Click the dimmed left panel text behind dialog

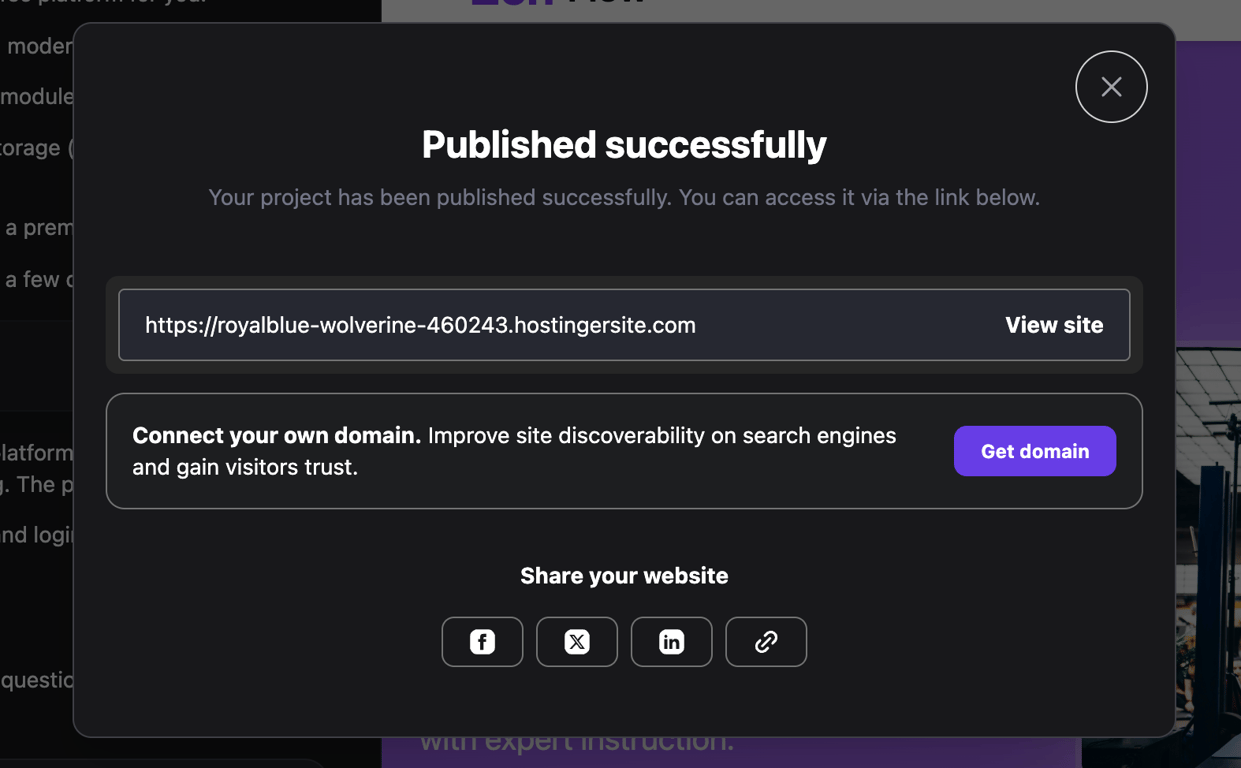36,453
